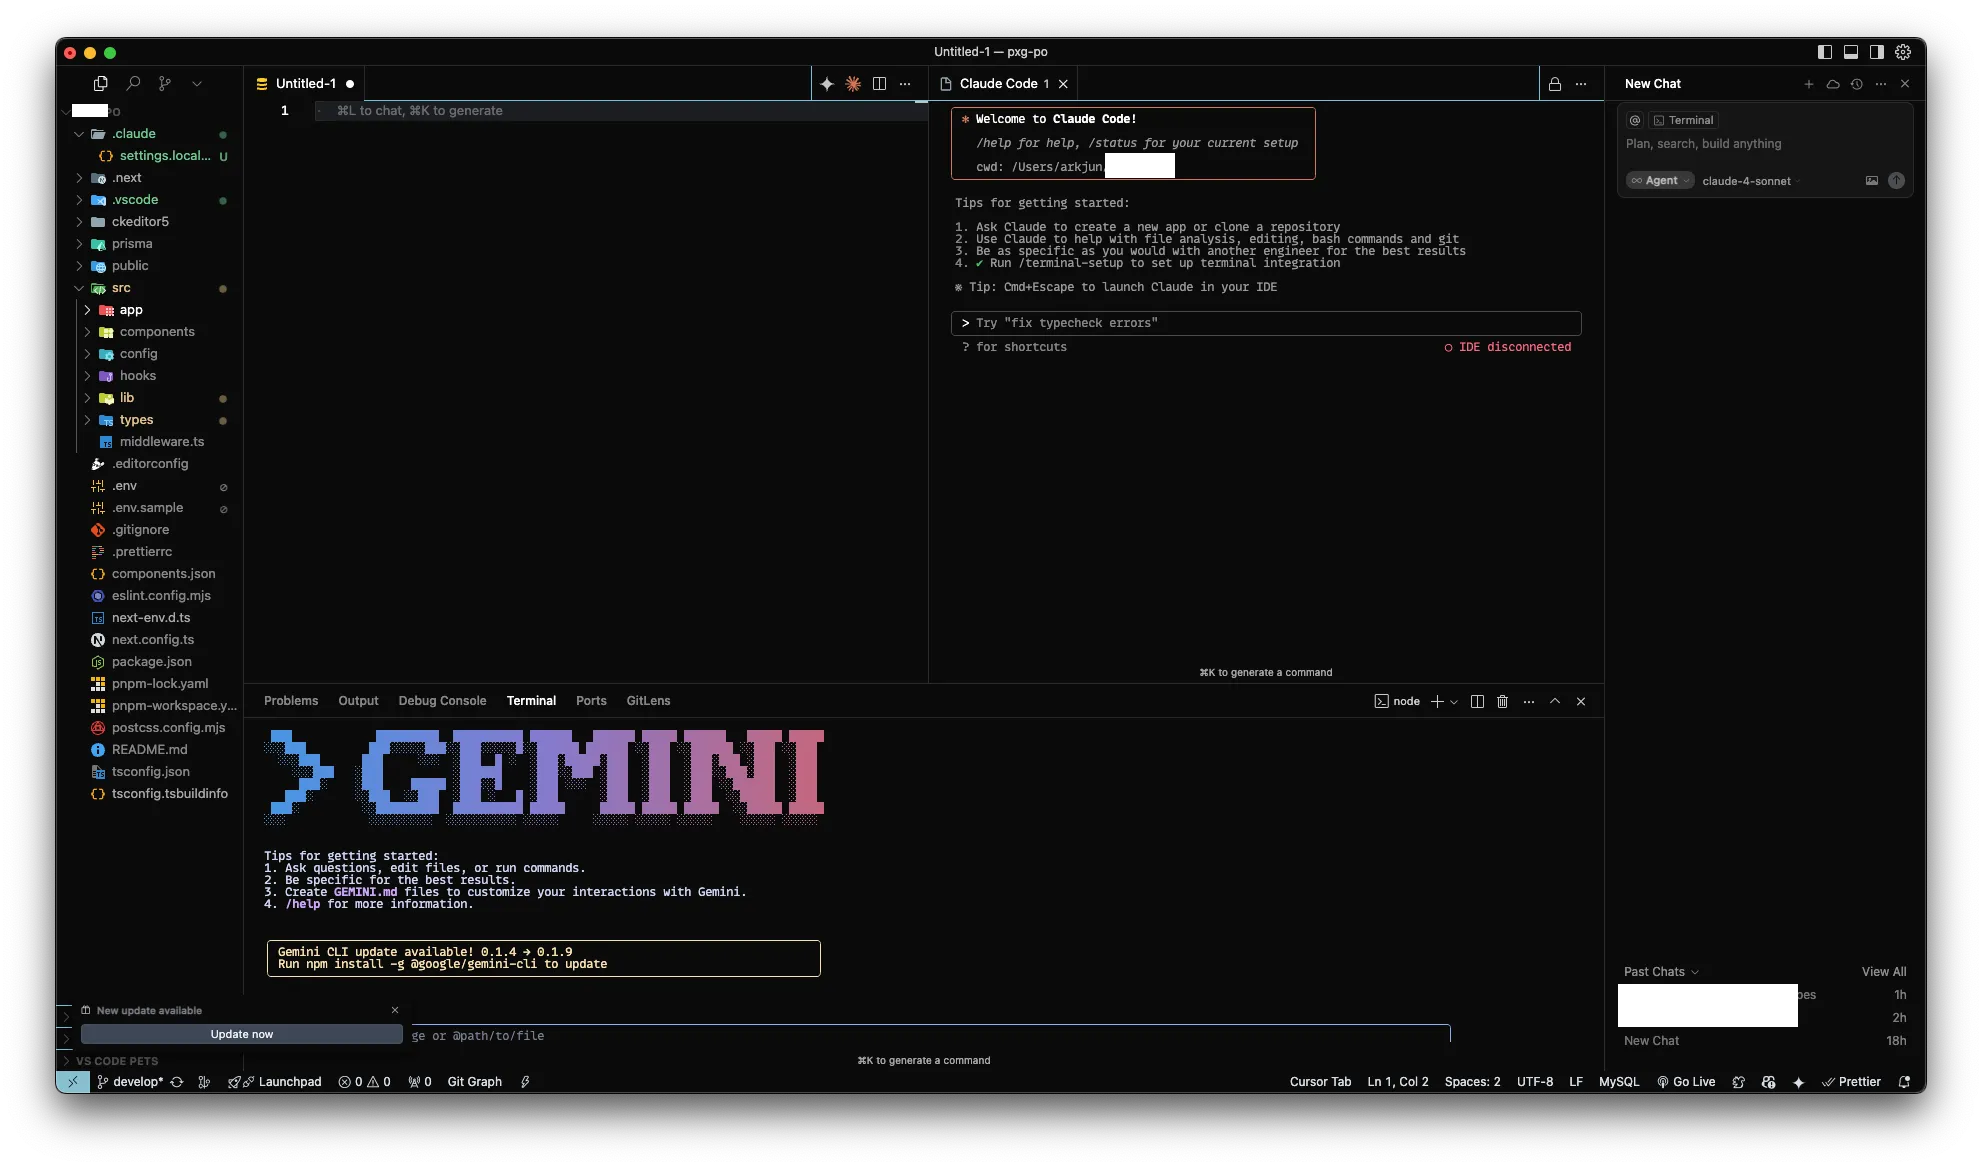Click the trash icon to kill terminal
This screenshot has width=1982, height=1167.
pos(1502,701)
